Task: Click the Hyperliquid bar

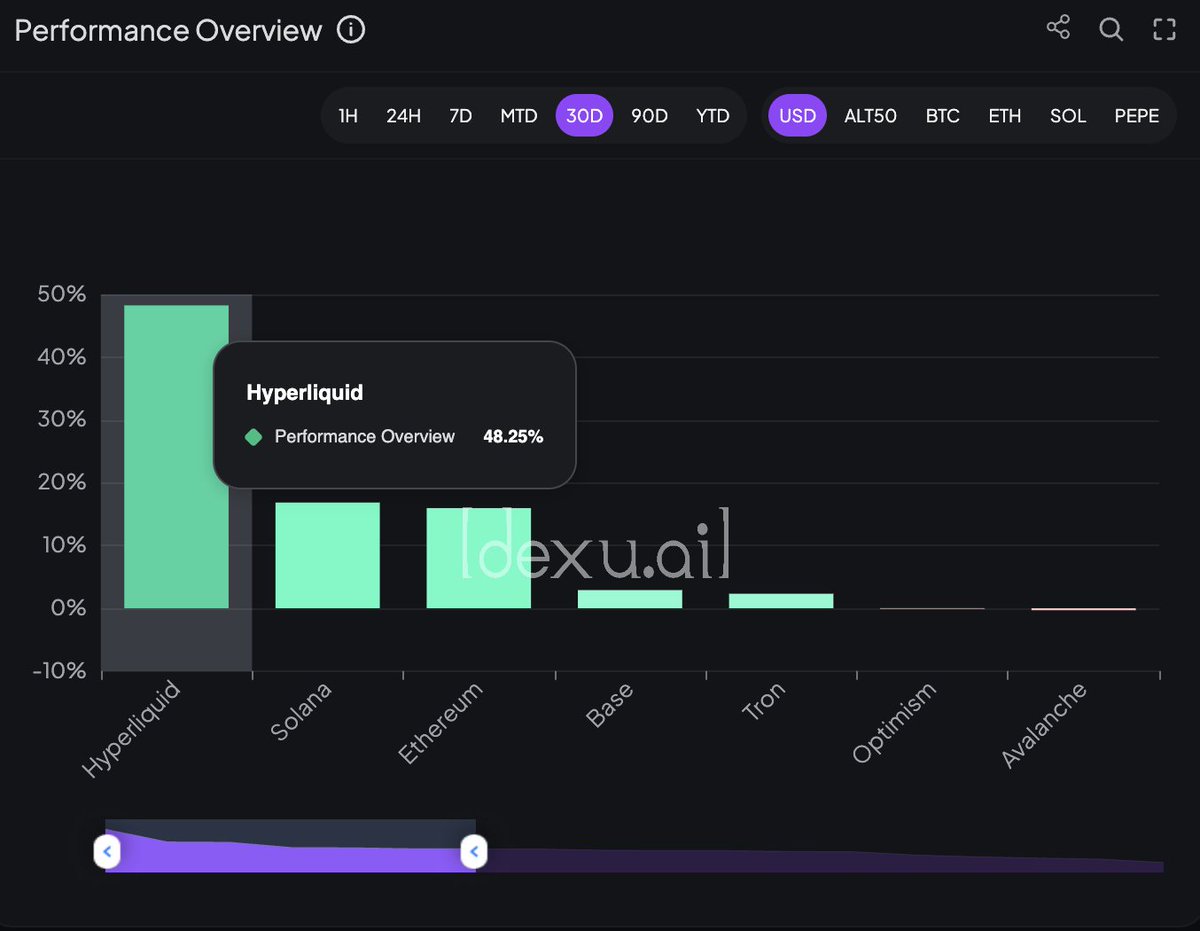Action: click(x=176, y=456)
